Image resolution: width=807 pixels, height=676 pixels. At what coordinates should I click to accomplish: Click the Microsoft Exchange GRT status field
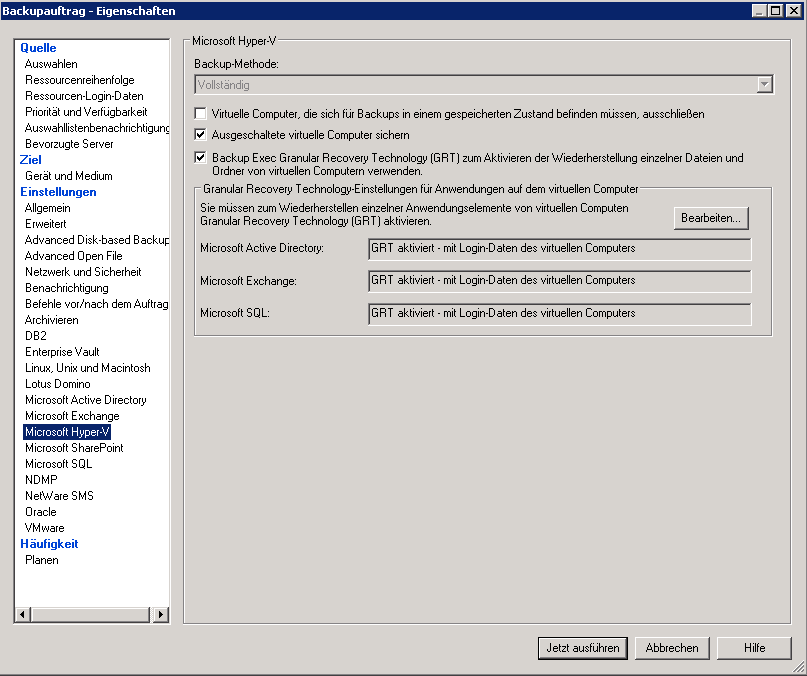coord(559,281)
